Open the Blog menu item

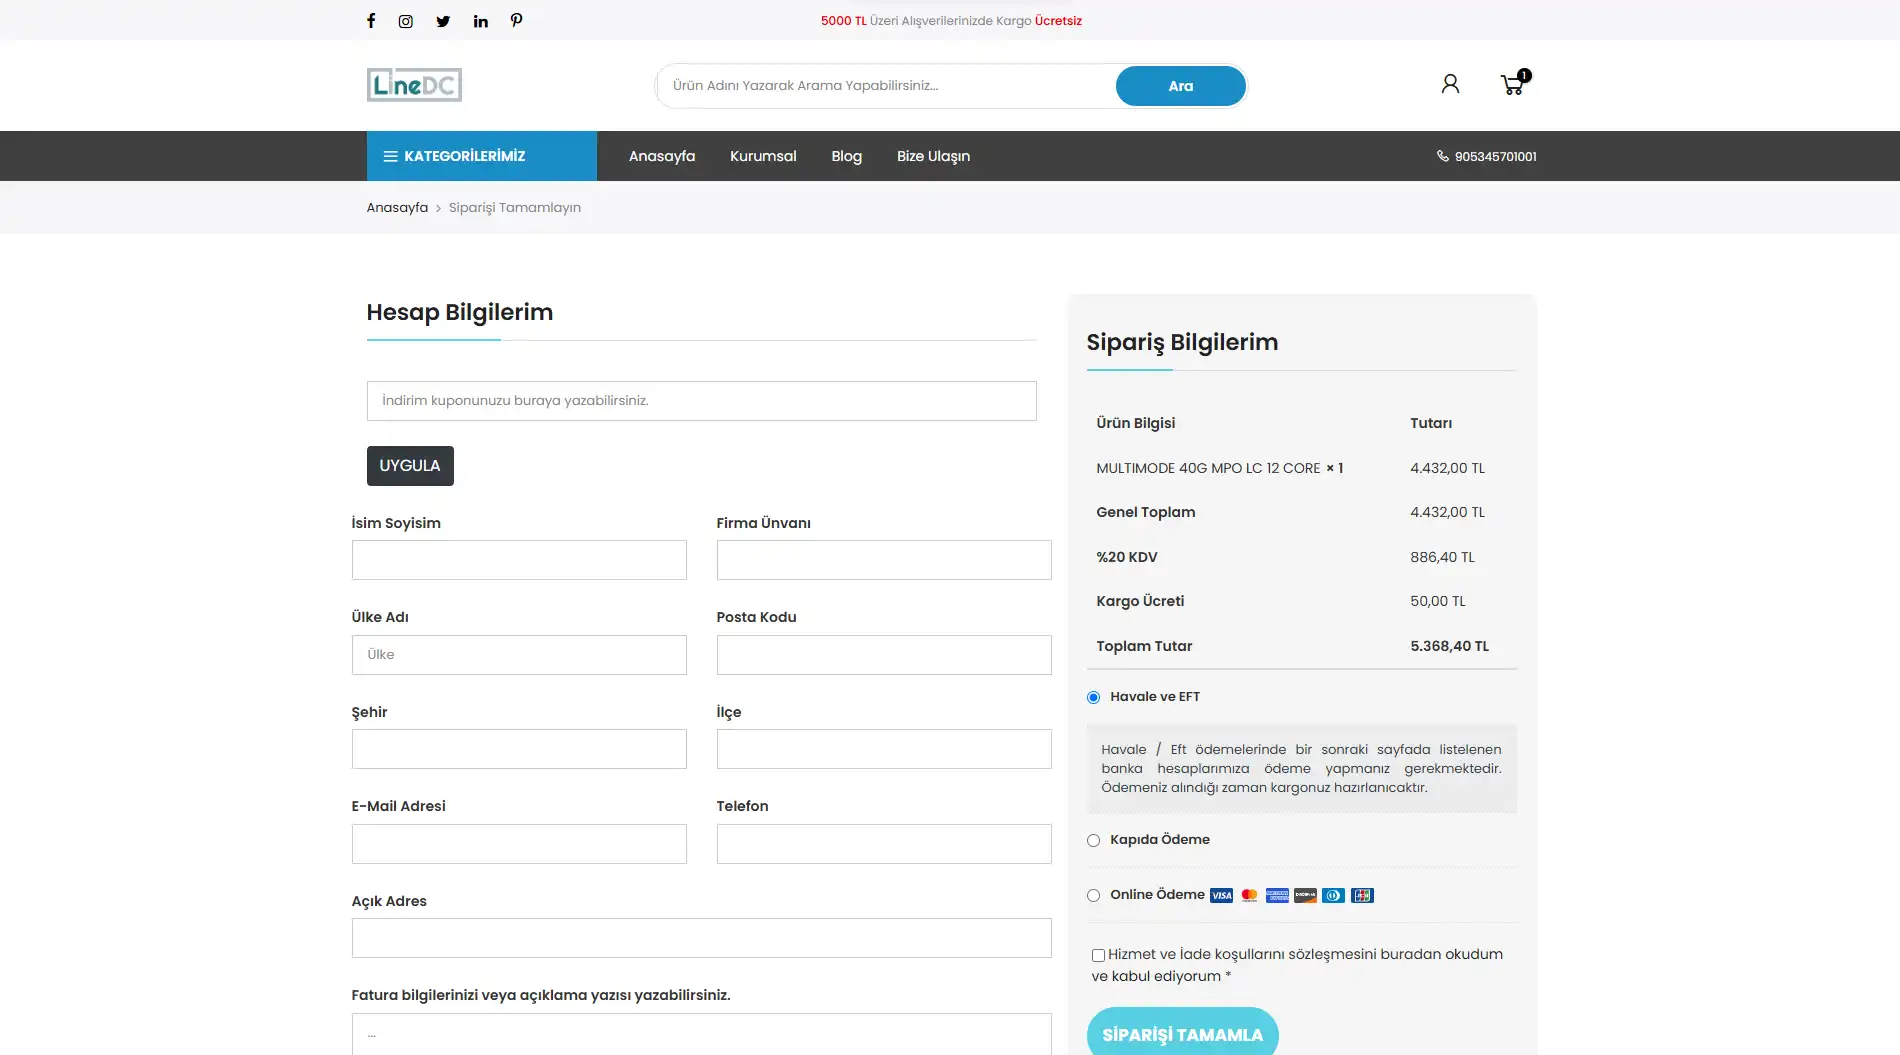(846, 156)
